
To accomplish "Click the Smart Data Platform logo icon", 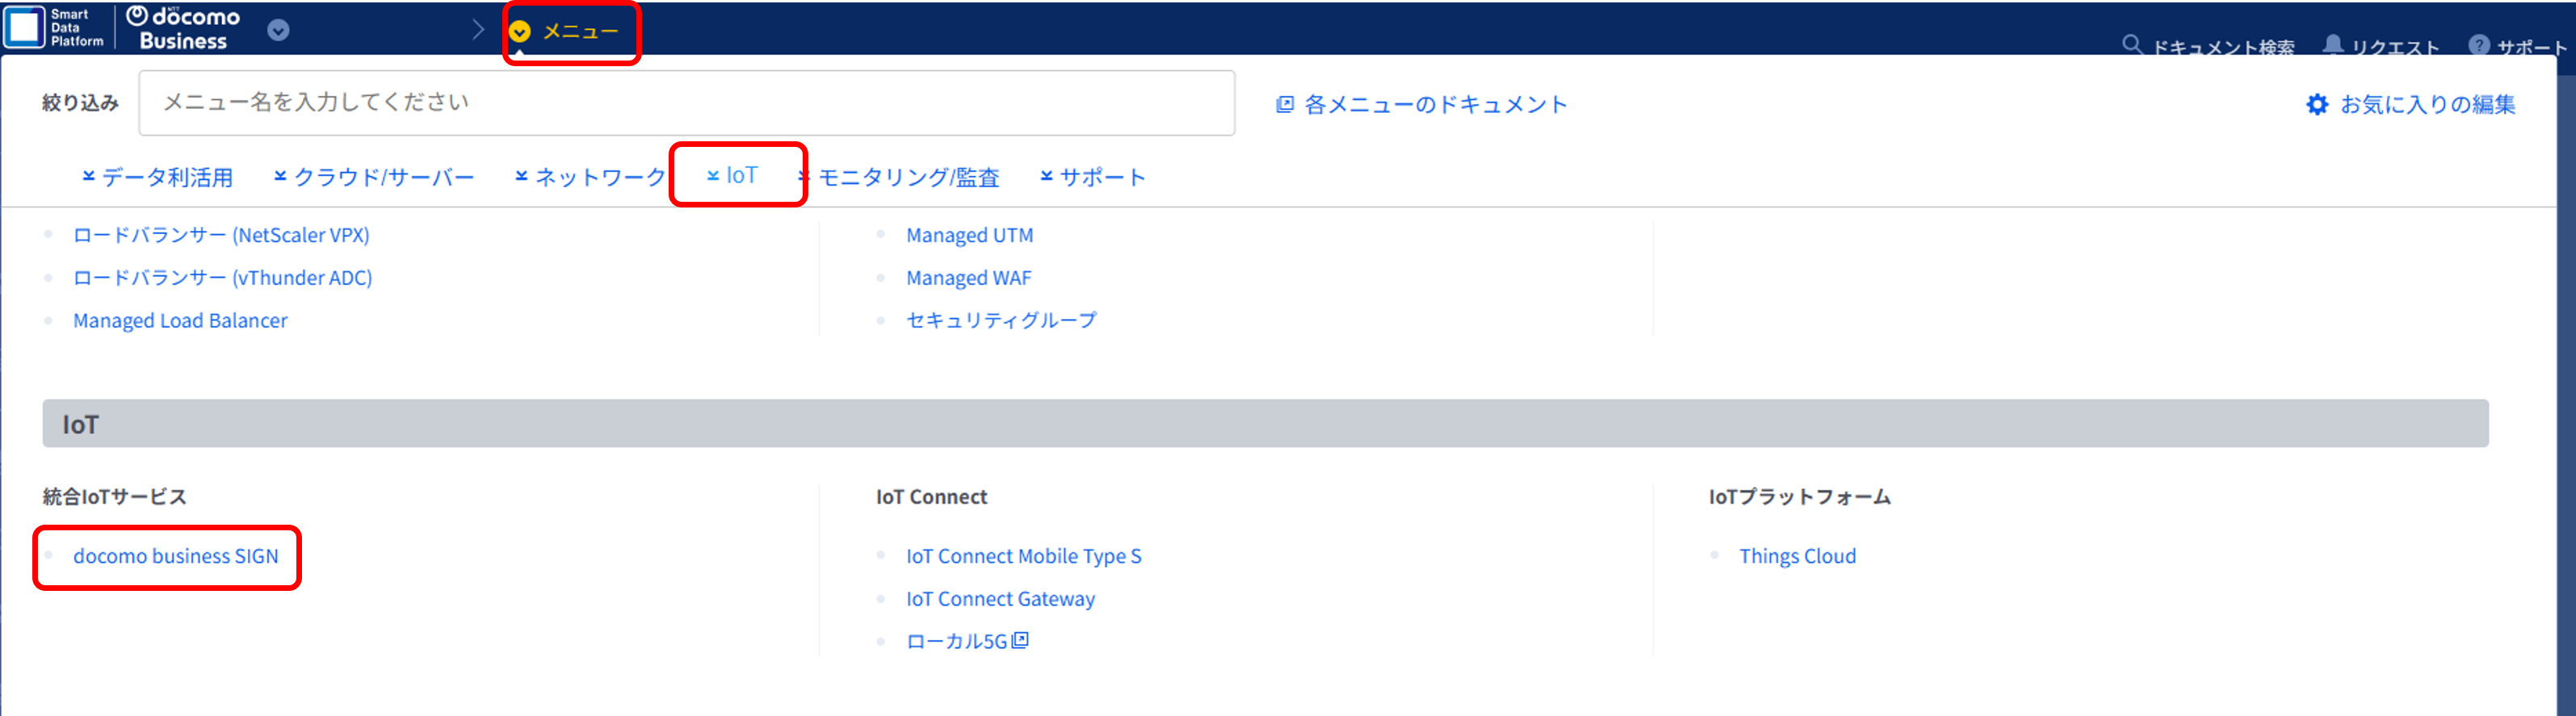I will click(x=25, y=27).
